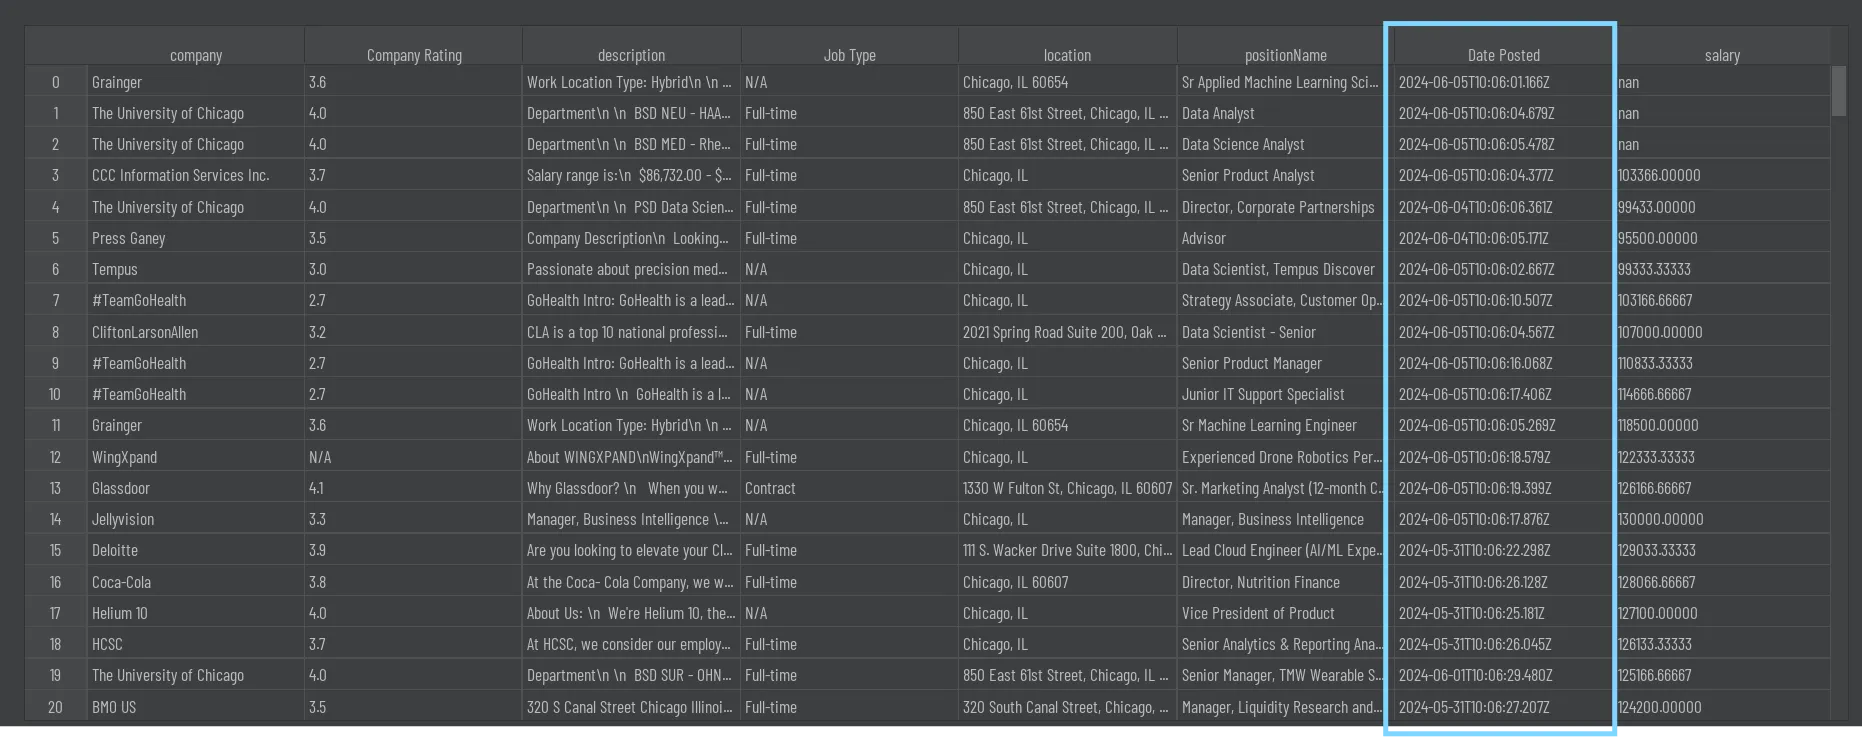Image resolution: width=1862 pixels, height=737 pixels.
Task: Select the 320 South Canal Street location cell
Action: 1067,707
